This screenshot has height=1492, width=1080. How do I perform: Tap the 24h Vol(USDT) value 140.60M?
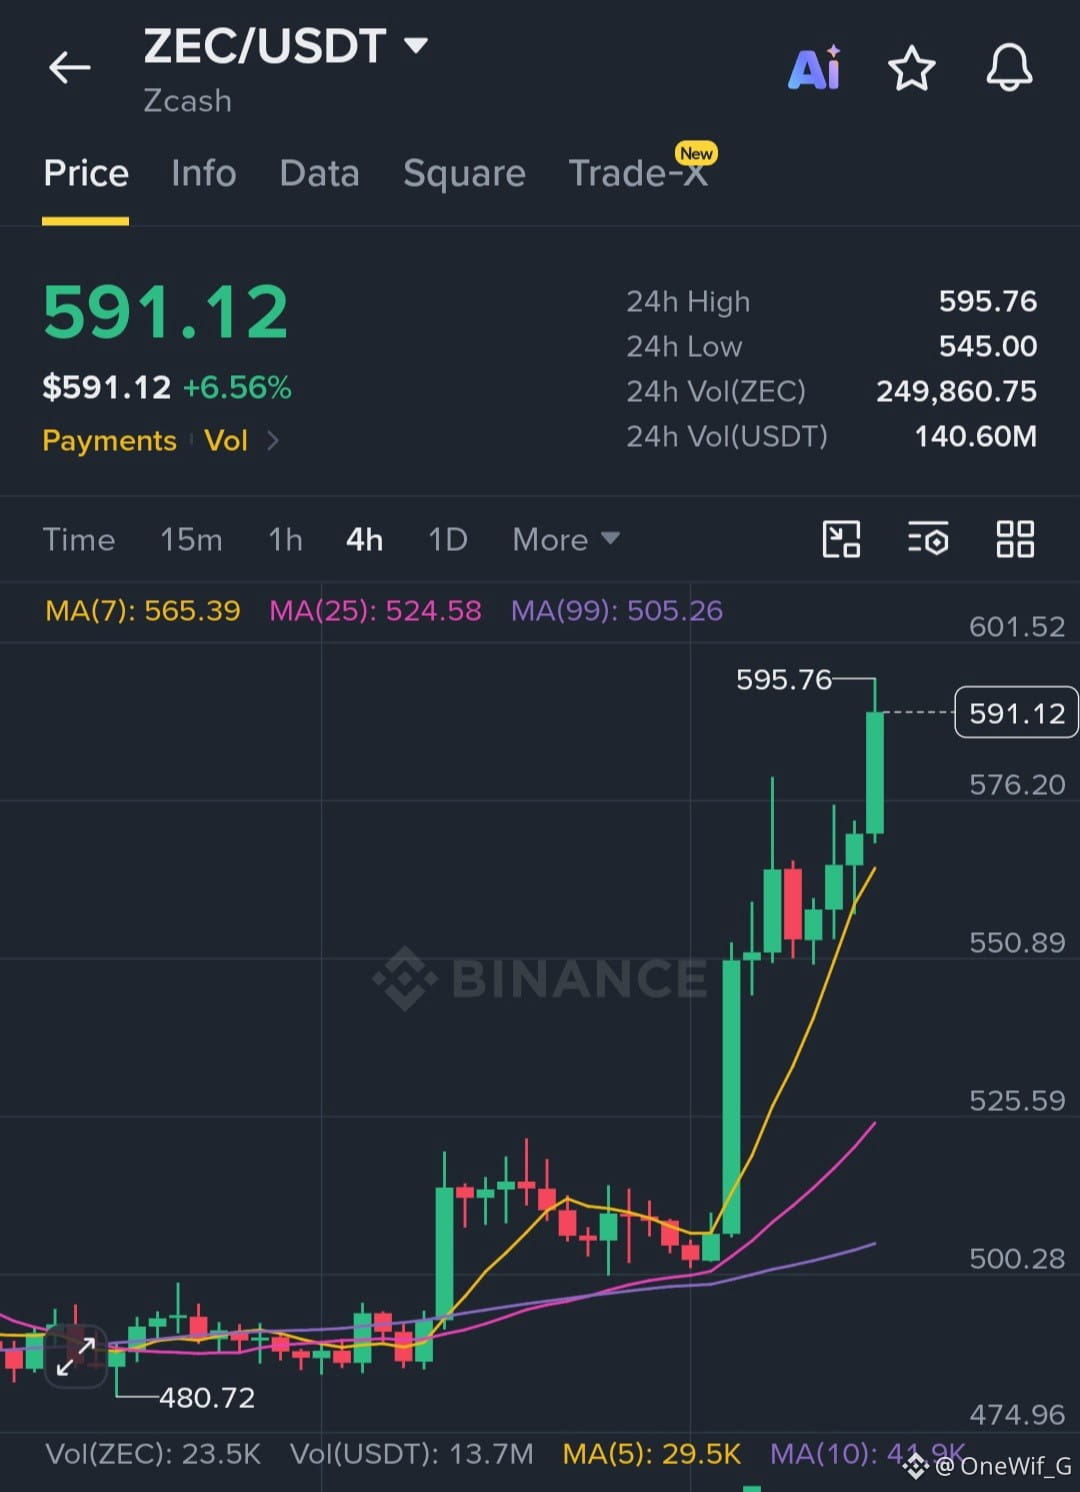(x=975, y=436)
